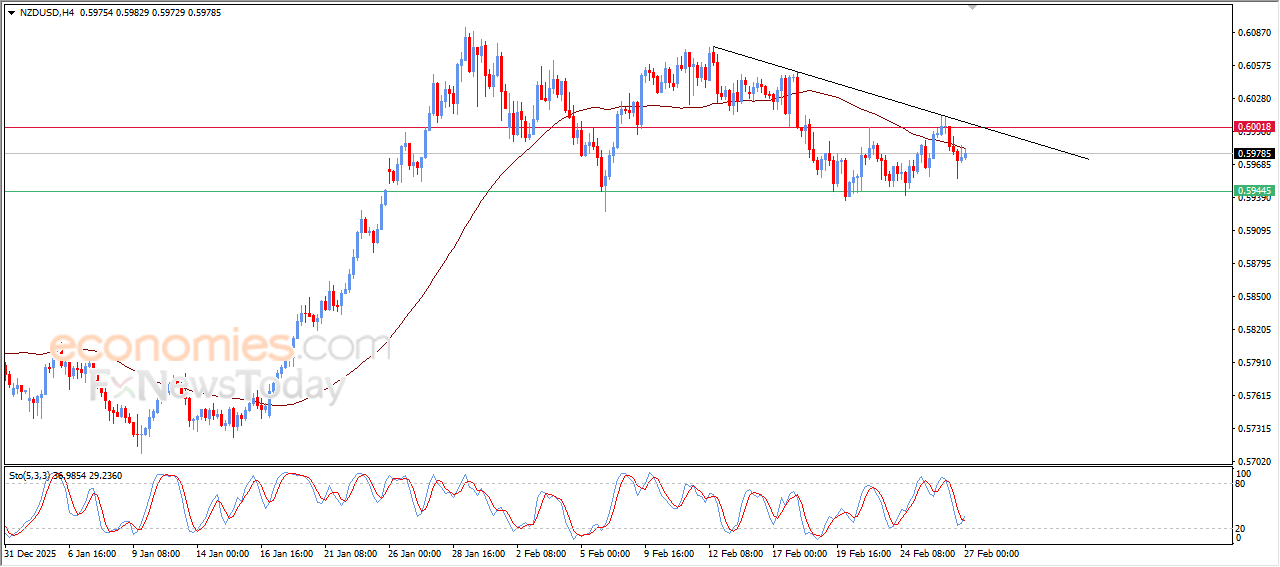
Task: Click the 31 Dec 2025 date label
Action: tap(32, 552)
